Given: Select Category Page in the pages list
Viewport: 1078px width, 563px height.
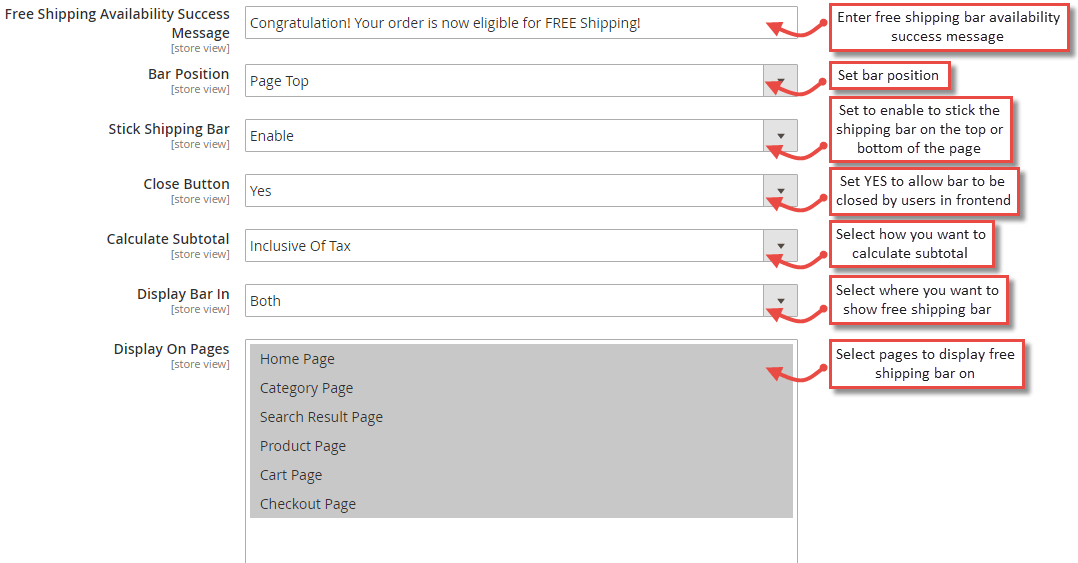Looking at the screenshot, I should click(x=306, y=388).
